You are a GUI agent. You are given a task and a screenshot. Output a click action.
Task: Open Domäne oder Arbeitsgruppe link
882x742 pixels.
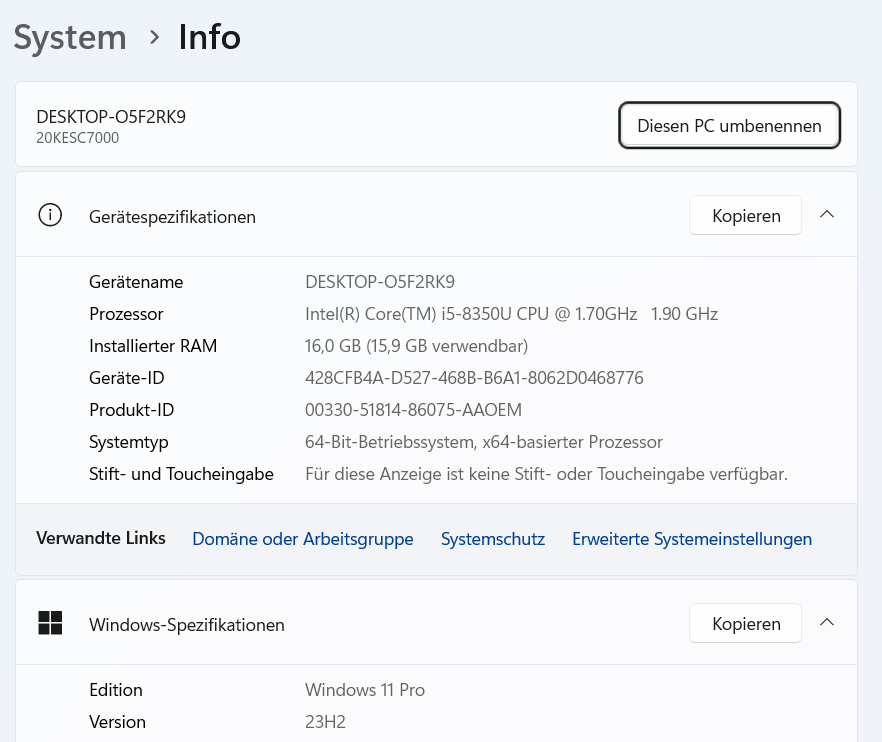tap(303, 539)
